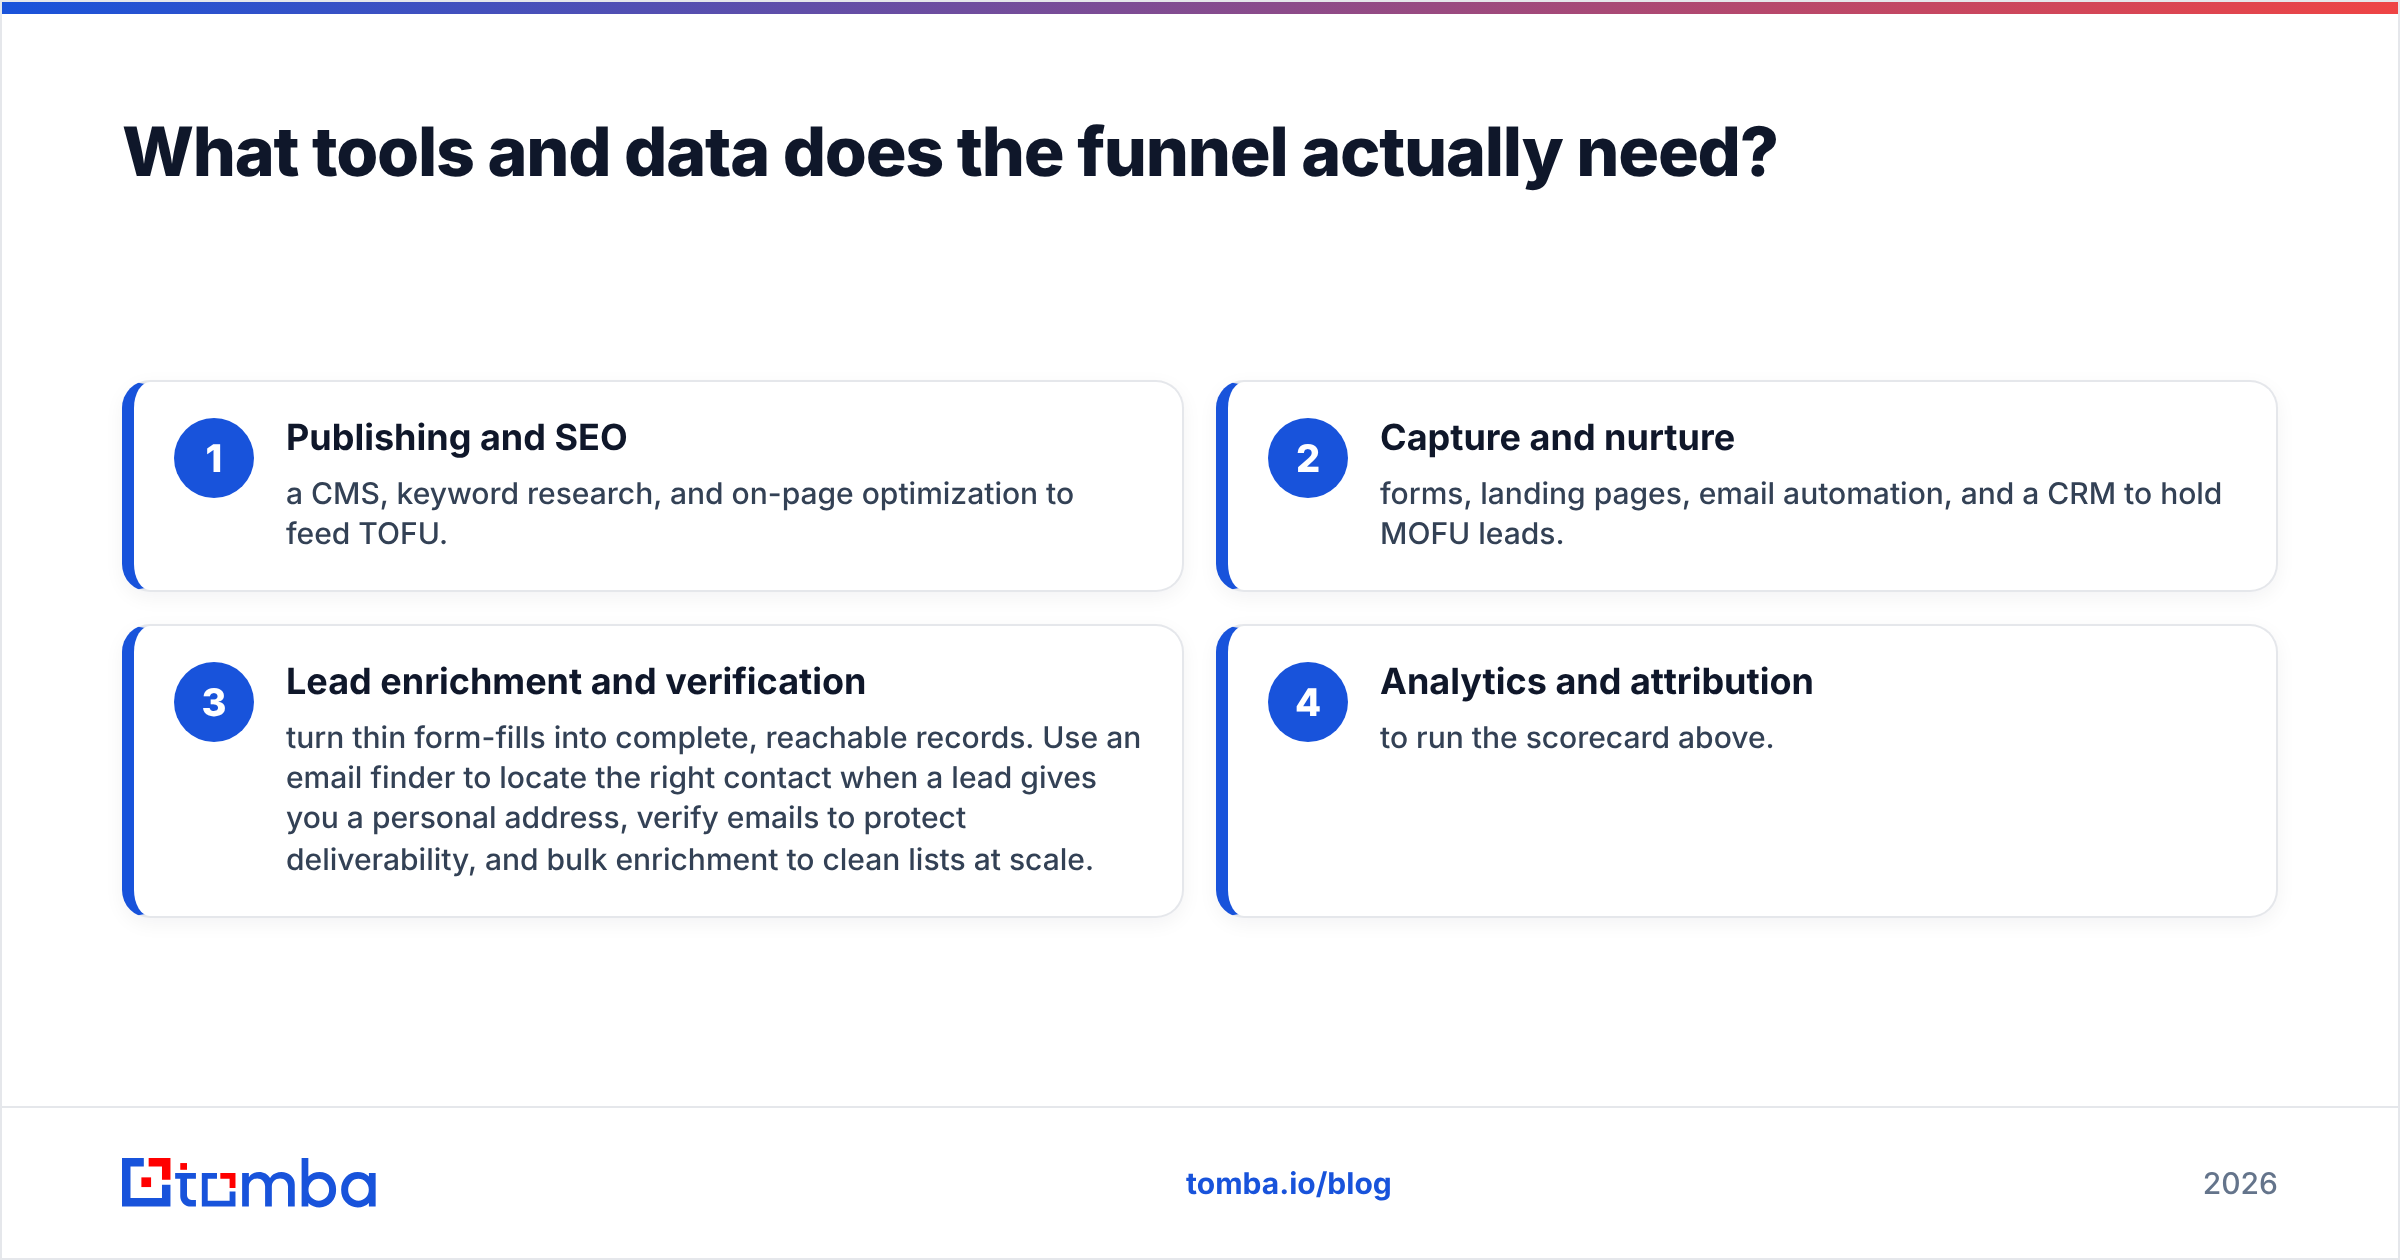This screenshot has width=2400, height=1260.
Task: Click the main slide title text
Action: point(950,153)
